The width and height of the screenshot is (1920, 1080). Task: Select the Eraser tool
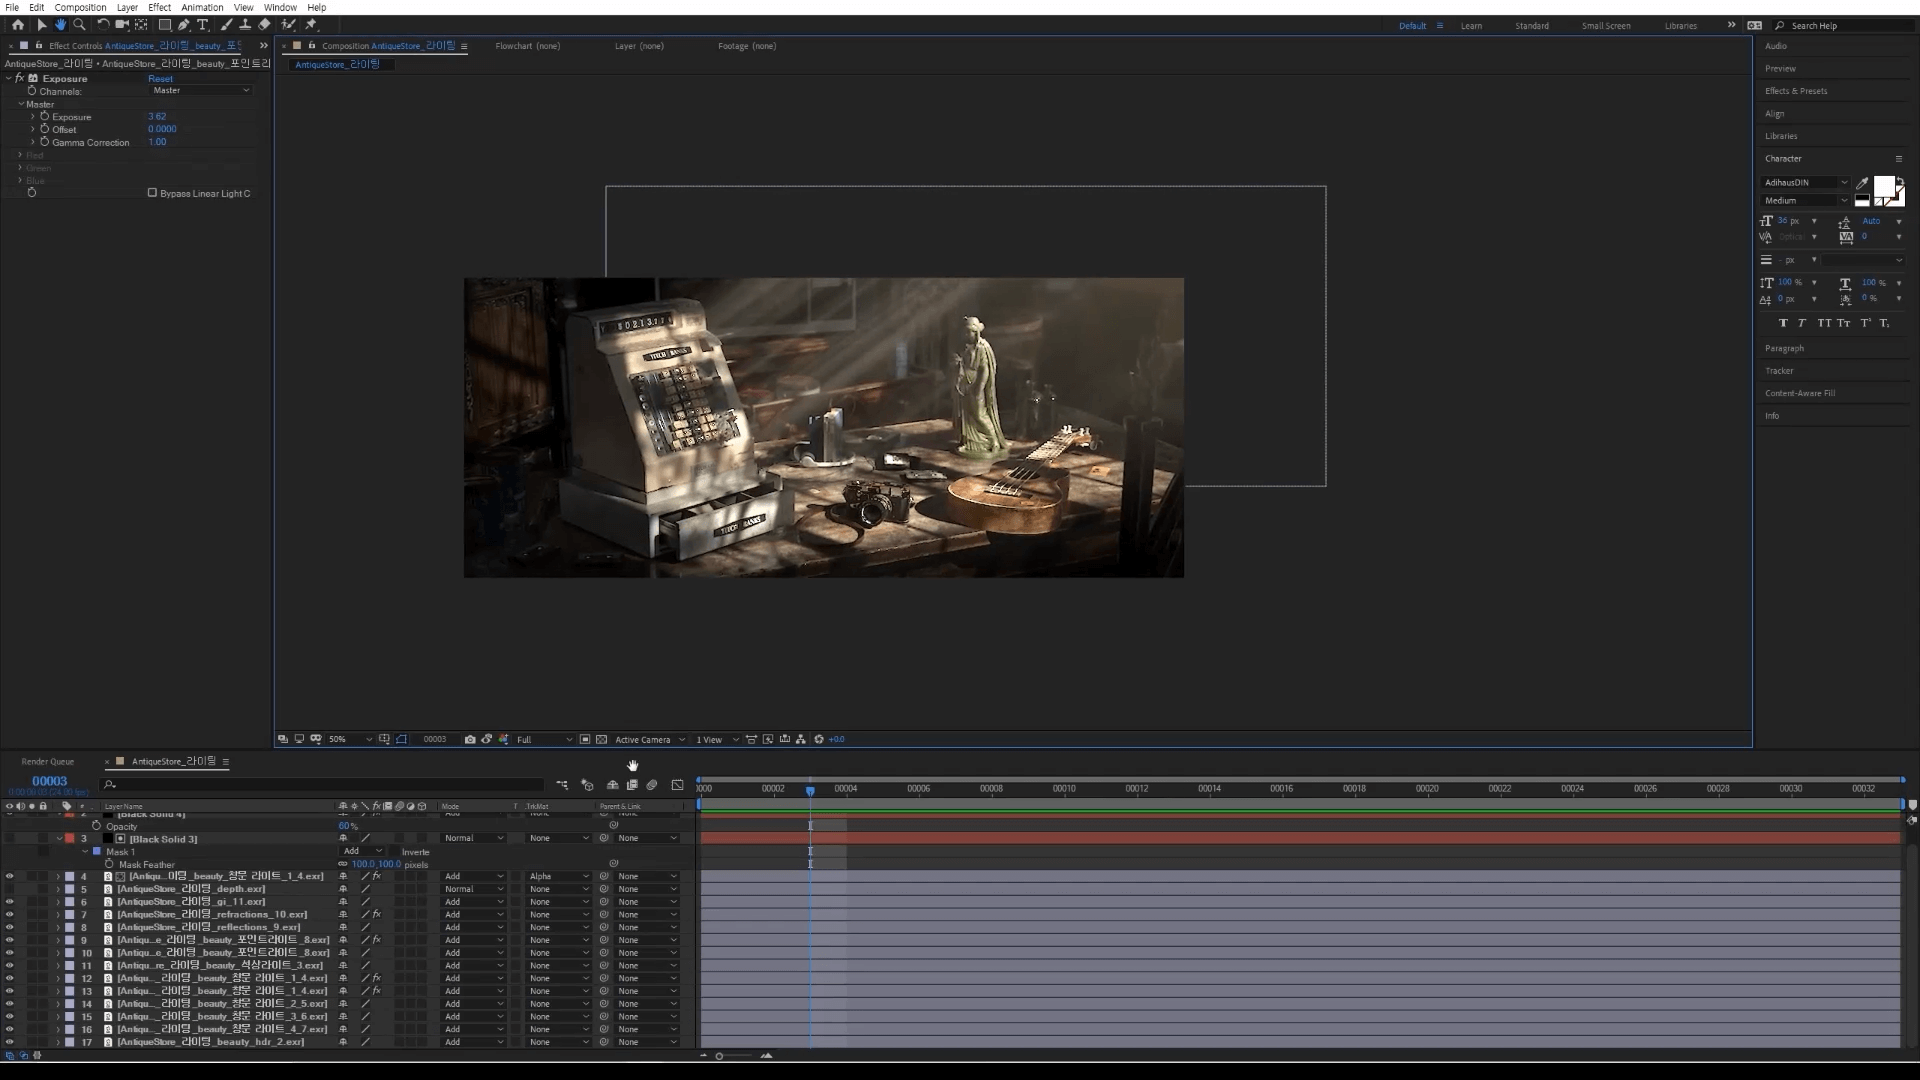click(x=264, y=25)
